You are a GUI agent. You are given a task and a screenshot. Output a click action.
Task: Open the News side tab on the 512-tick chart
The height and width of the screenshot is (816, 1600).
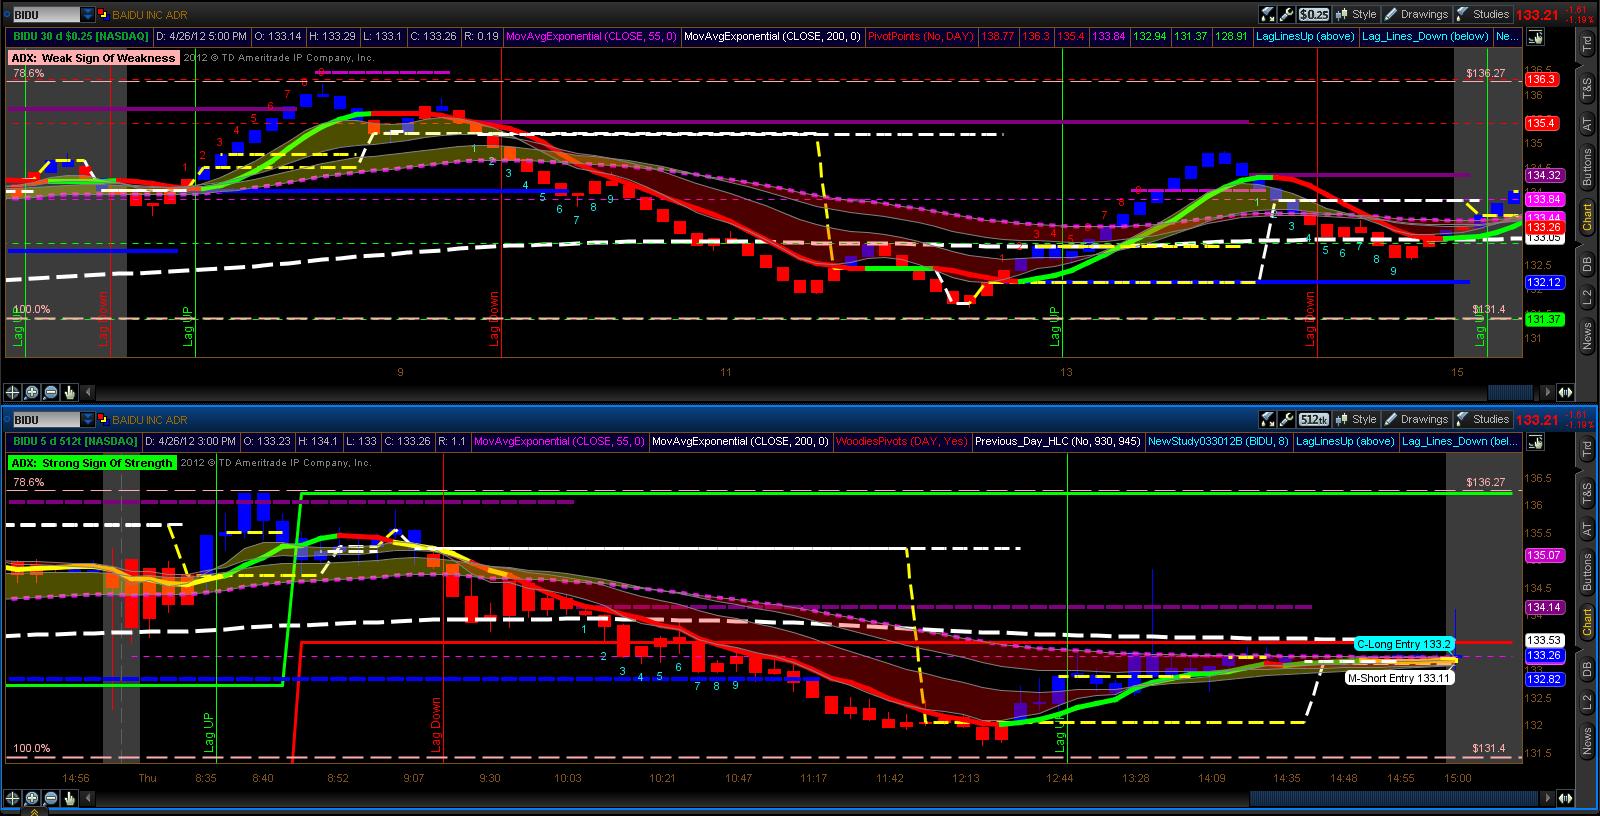click(1587, 741)
